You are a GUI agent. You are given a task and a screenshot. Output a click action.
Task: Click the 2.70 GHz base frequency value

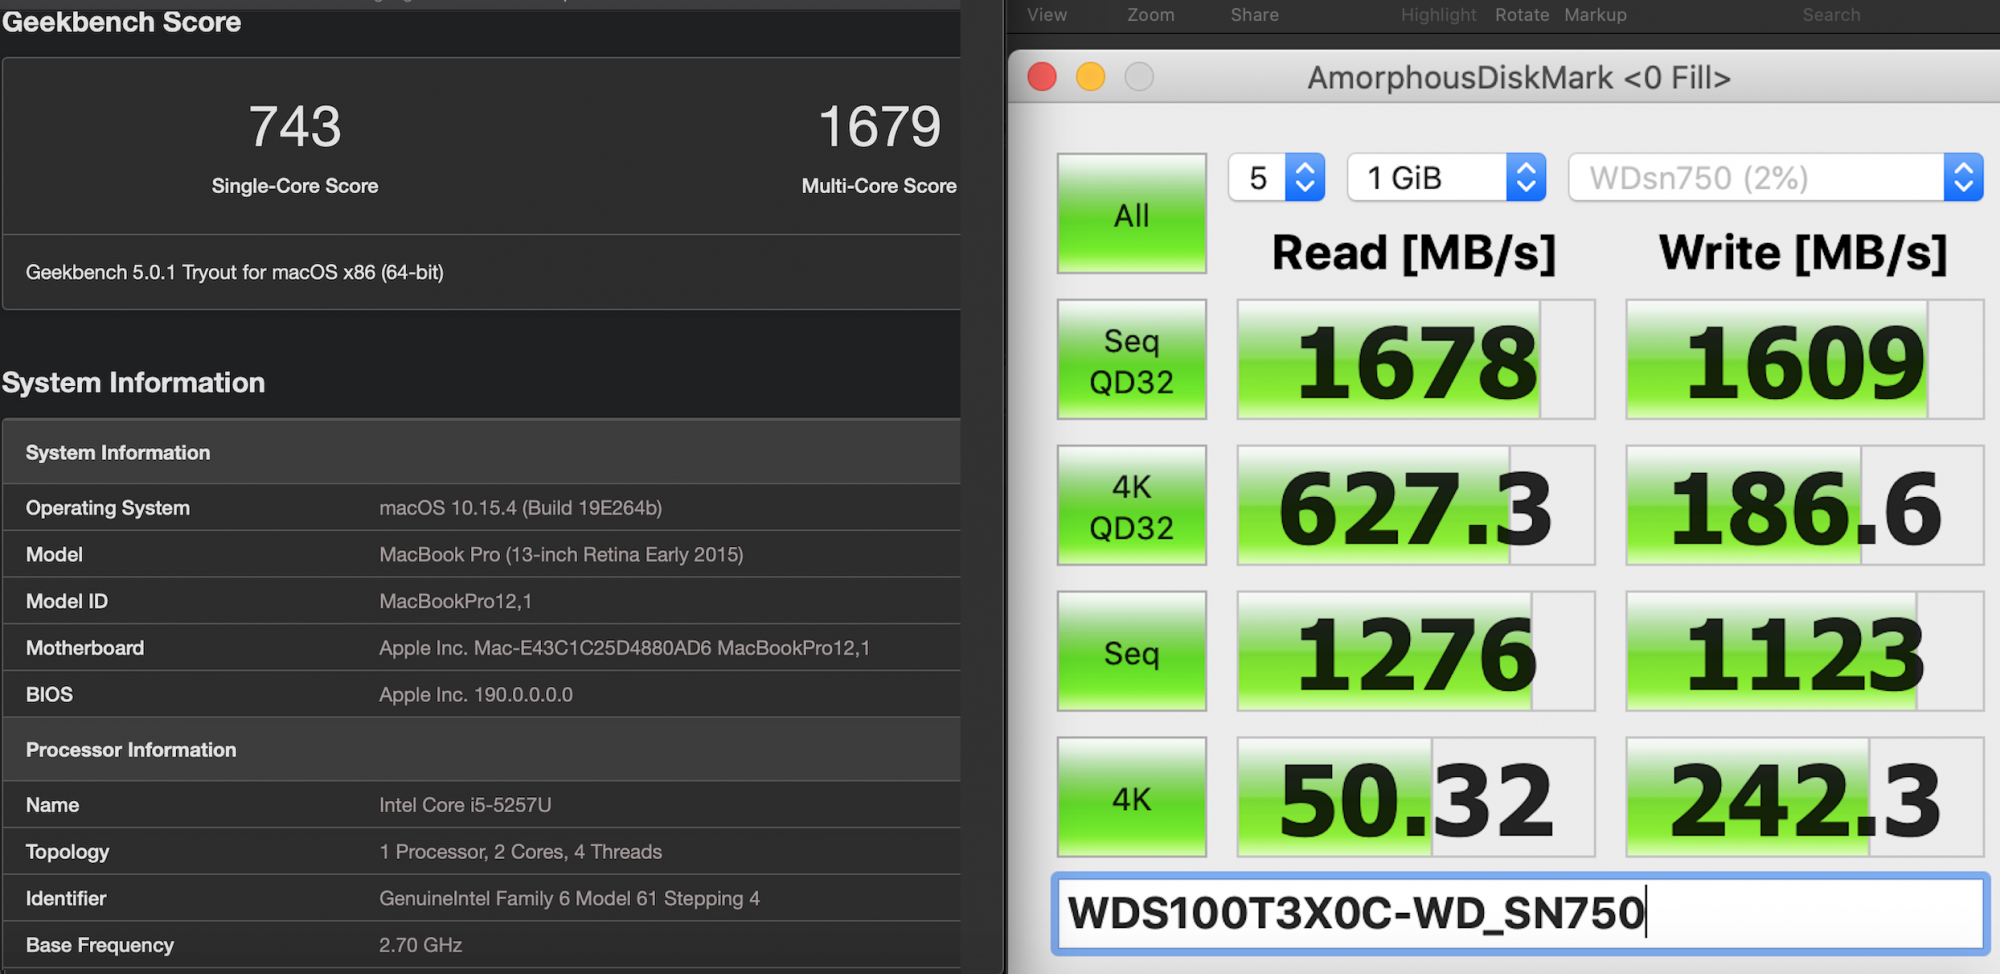(x=420, y=945)
